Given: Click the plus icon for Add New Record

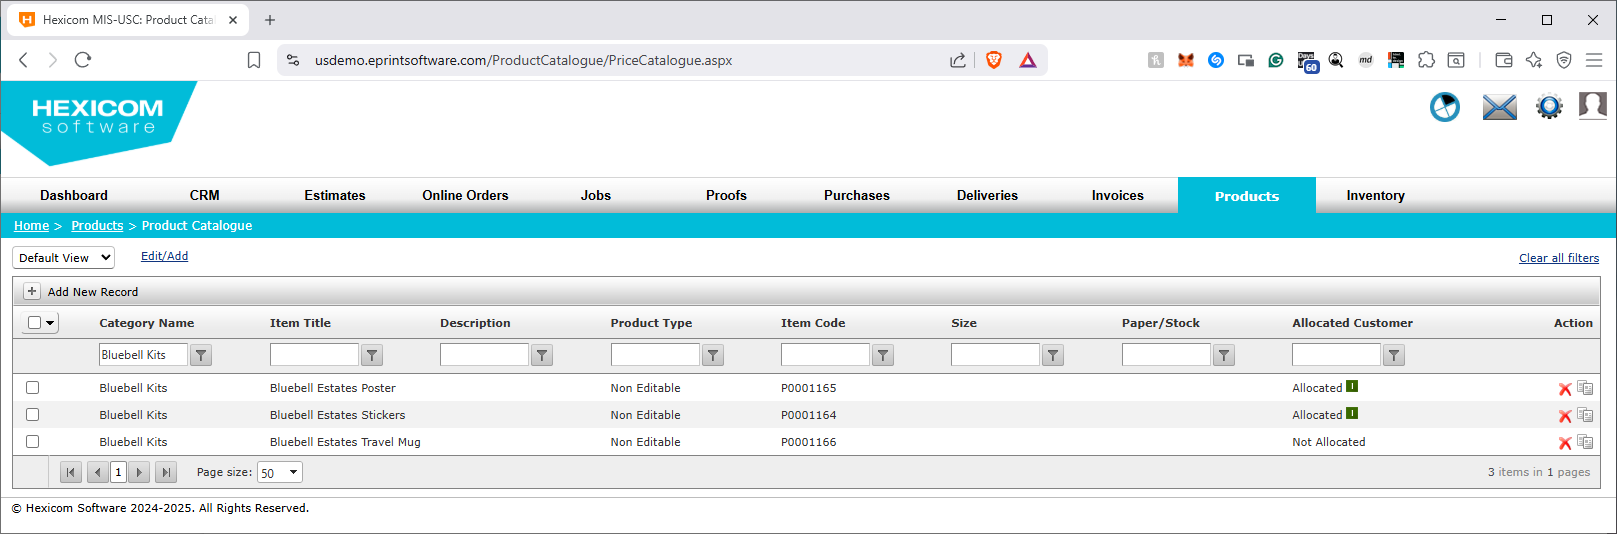Looking at the screenshot, I should click(x=32, y=291).
